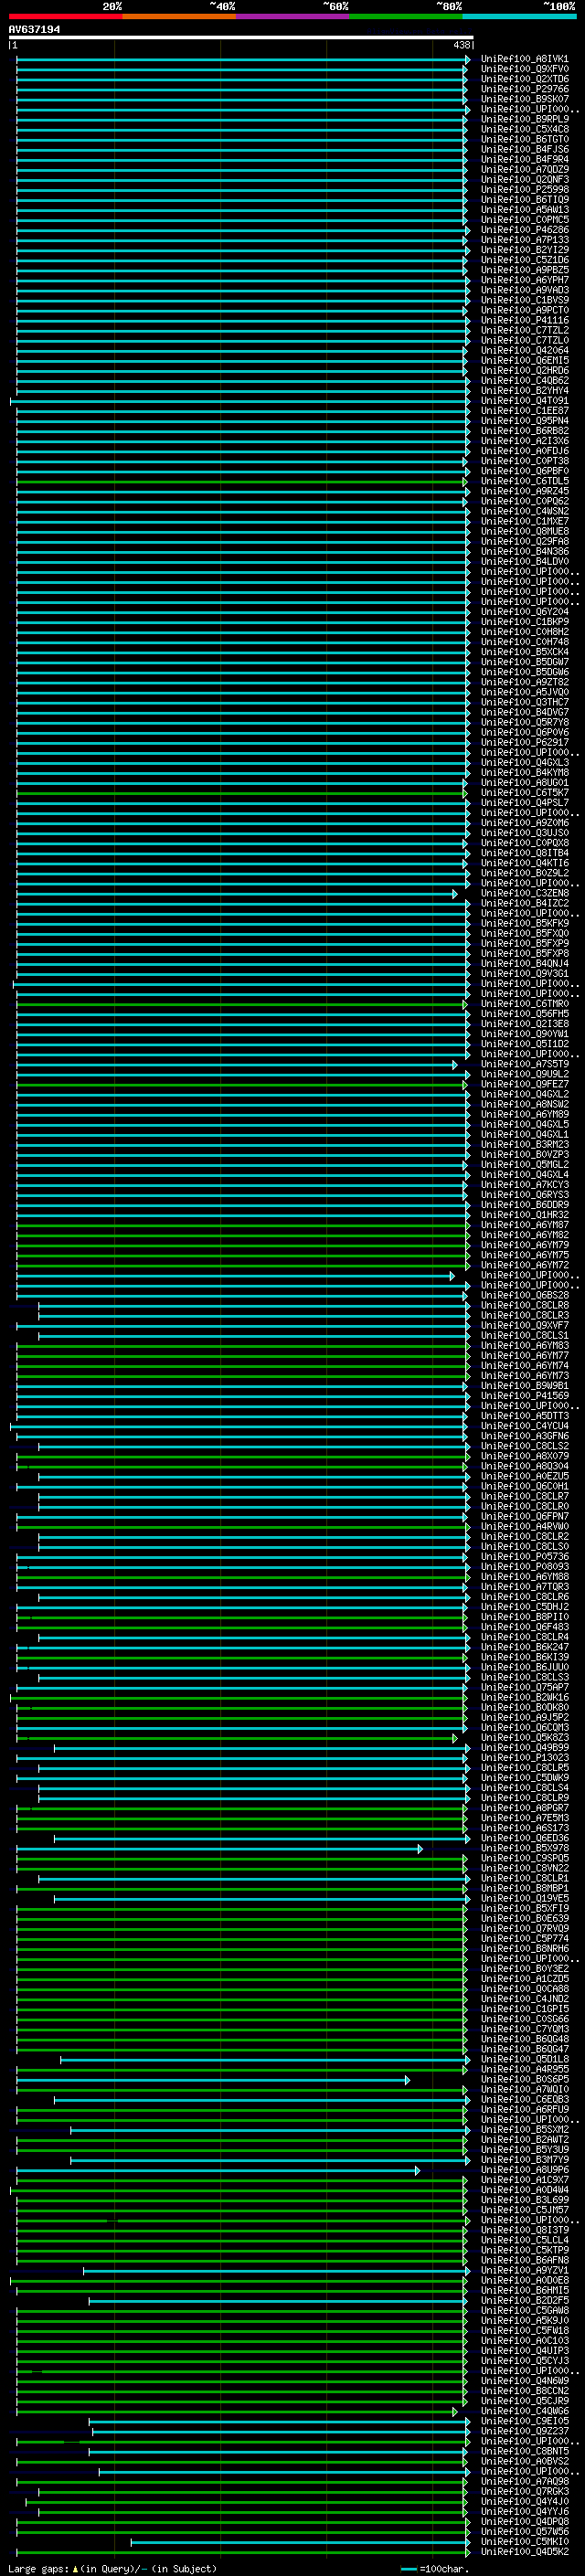The width and height of the screenshot is (585, 2576).
Task: Click the white query ruler bar
Action: coord(241,38)
